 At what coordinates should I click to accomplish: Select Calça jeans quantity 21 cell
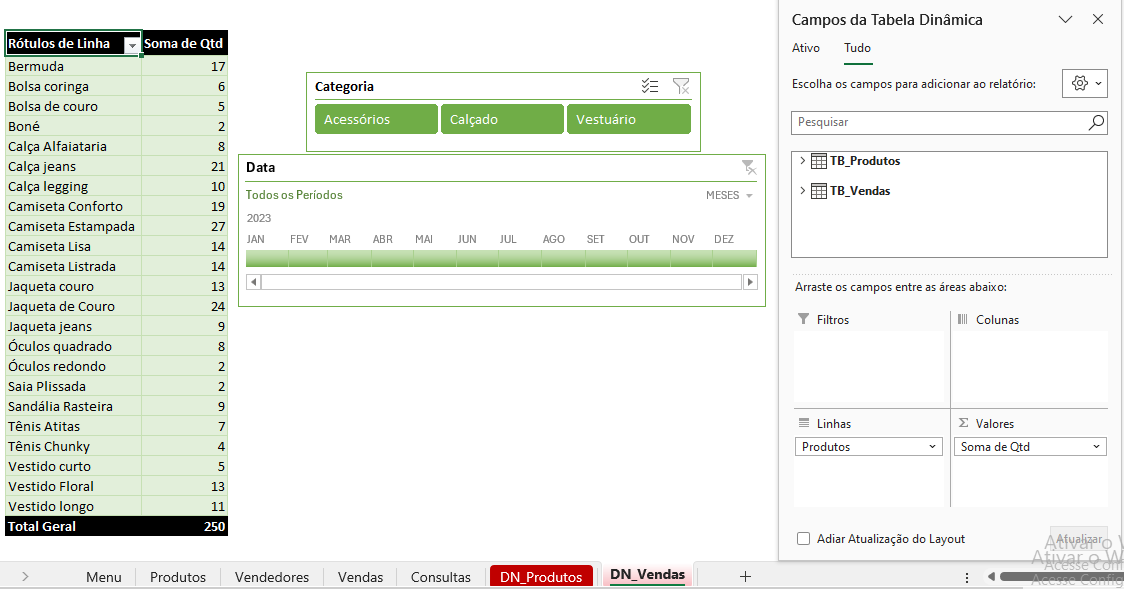184,166
